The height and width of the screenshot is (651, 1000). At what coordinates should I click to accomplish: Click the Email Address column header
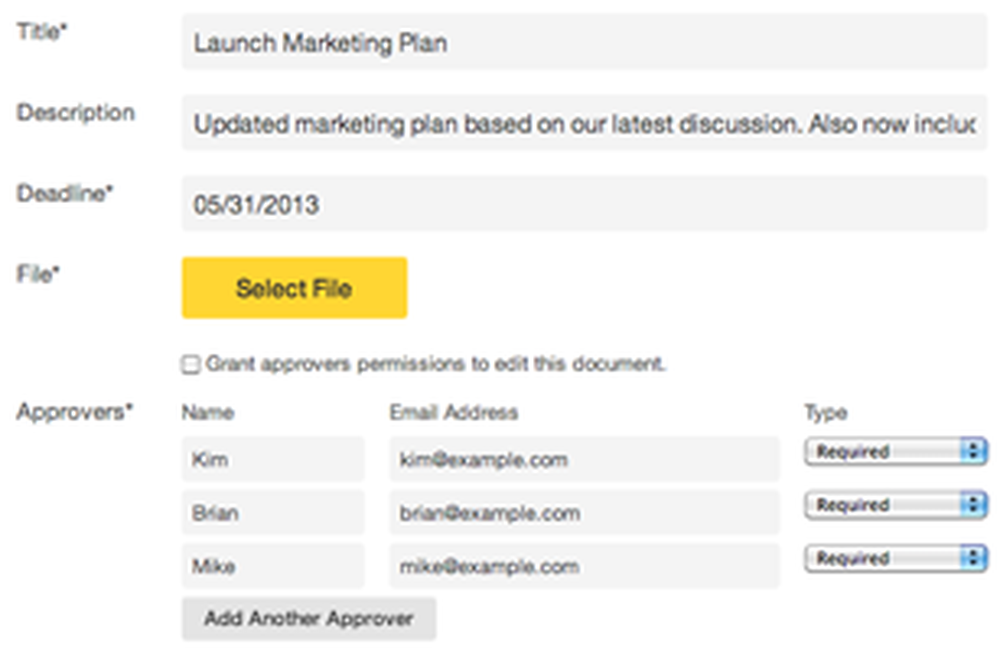coord(453,413)
